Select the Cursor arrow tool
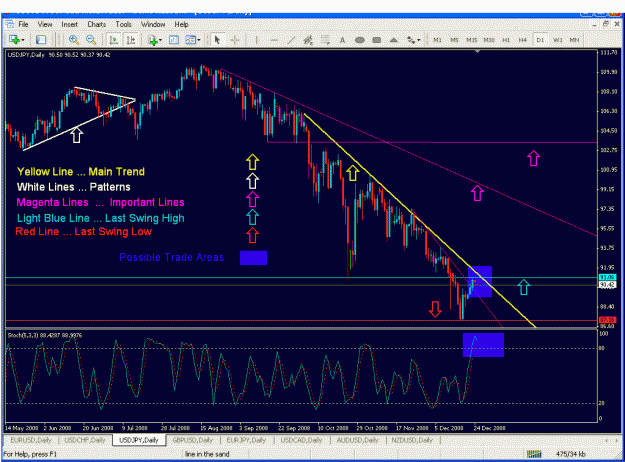 point(217,40)
